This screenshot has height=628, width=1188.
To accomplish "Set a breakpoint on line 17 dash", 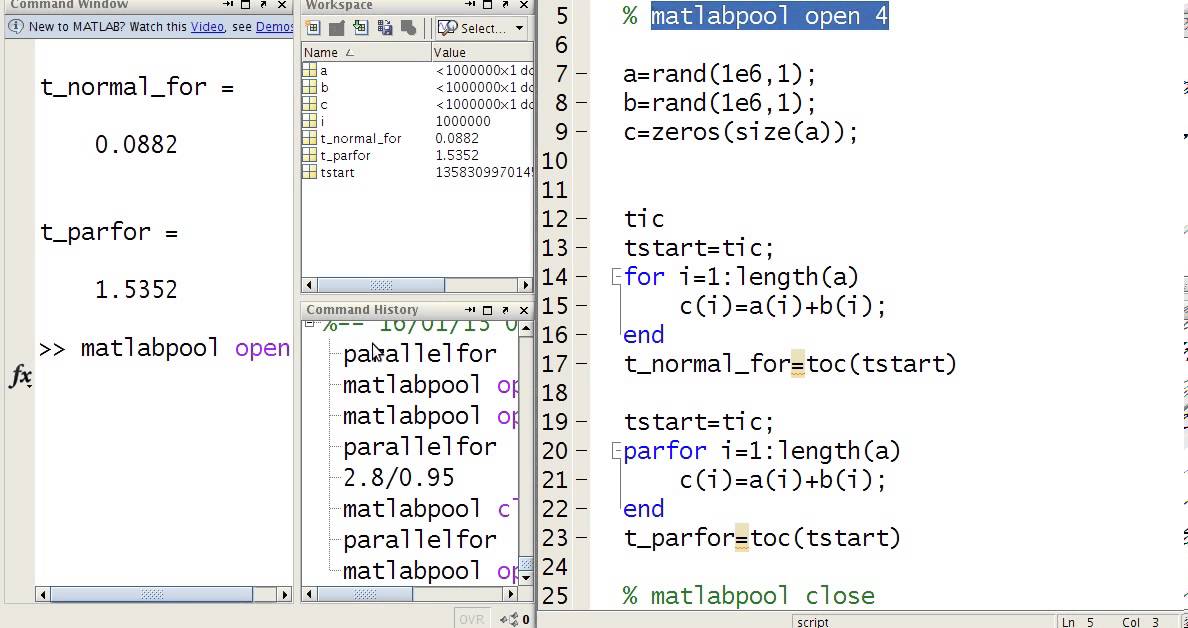I will [x=581, y=364].
